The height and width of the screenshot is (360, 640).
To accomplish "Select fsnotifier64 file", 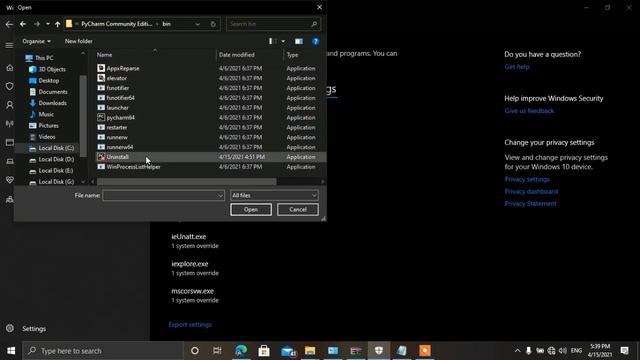I will (x=120, y=98).
